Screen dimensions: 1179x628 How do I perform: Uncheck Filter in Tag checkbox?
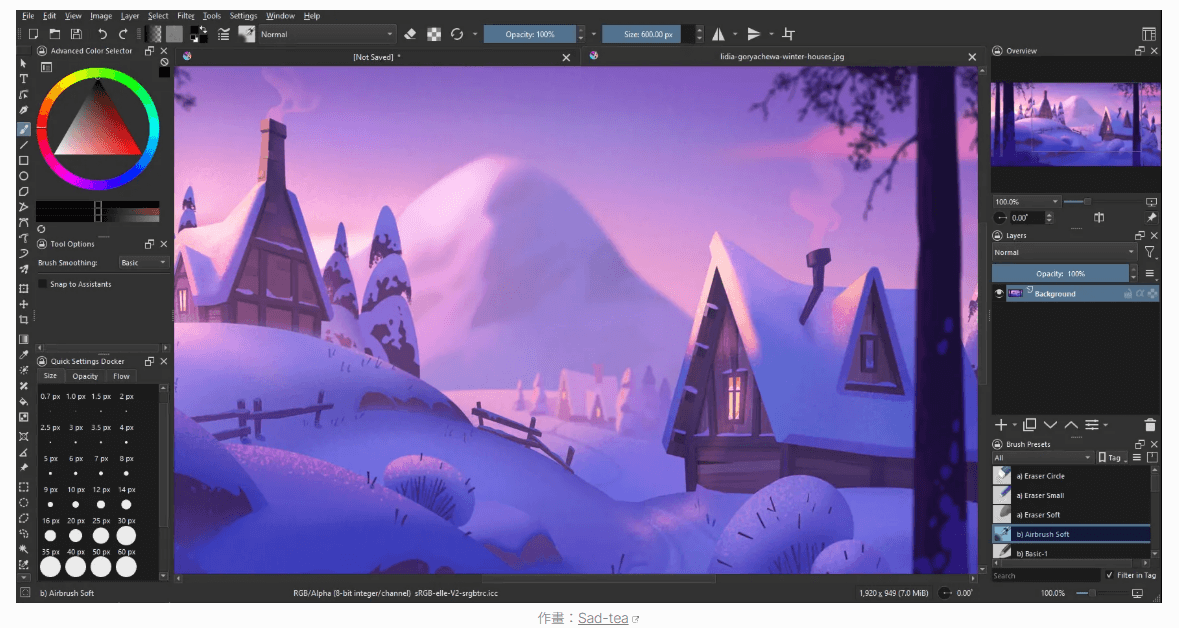click(1110, 575)
